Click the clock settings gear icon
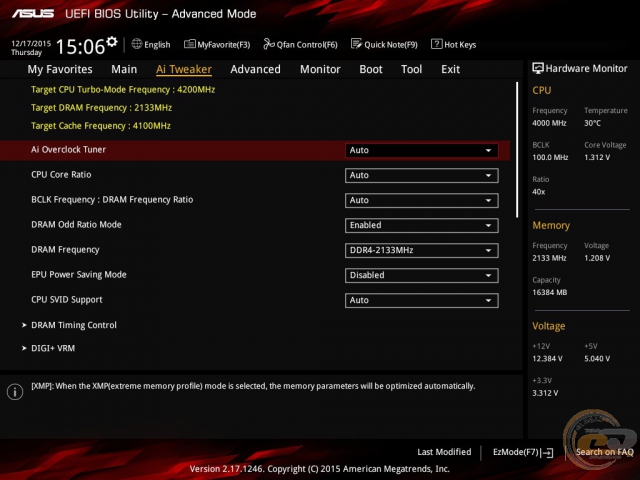Screen dimensions: 640x480 (x=111, y=41)
